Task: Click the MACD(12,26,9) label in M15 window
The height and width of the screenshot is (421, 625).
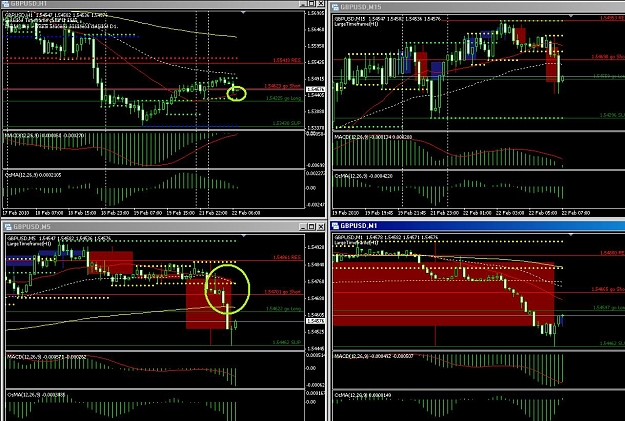Action: pos(373,137)
